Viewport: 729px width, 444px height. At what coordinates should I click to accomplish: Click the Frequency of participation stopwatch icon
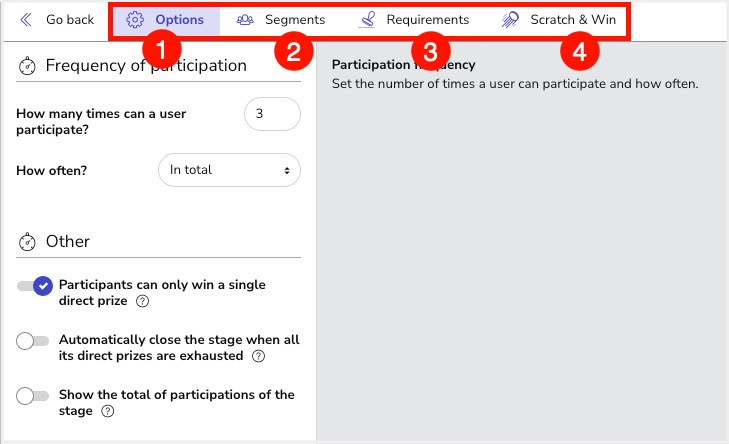28,66
